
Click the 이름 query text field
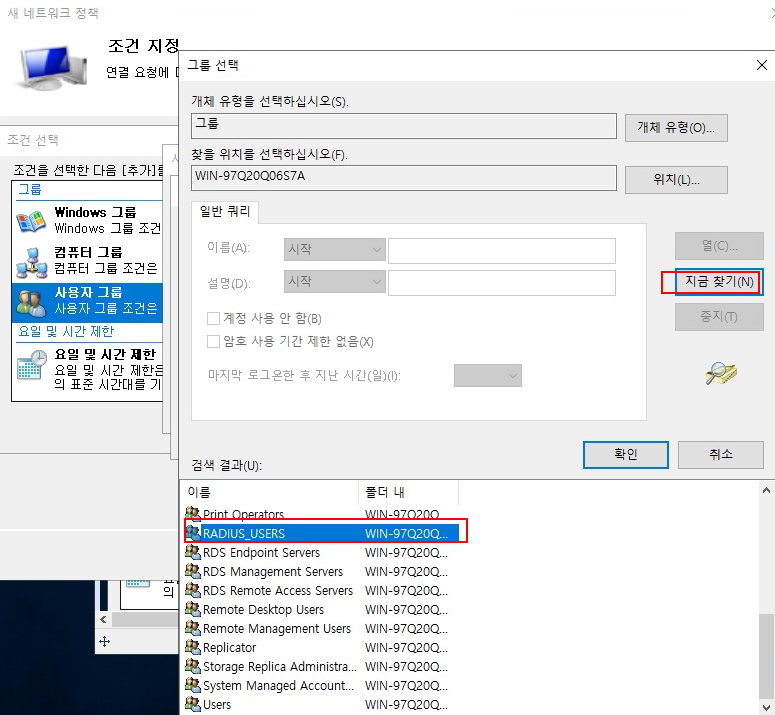click(501, 250)
